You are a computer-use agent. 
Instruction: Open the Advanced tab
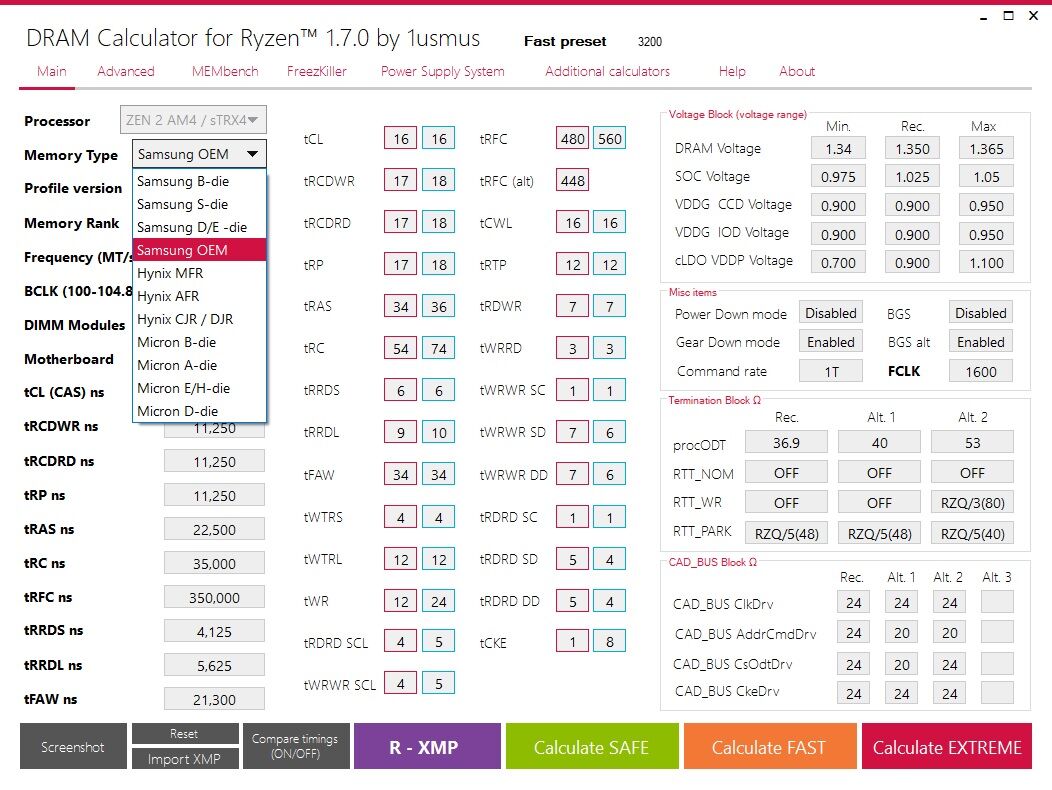pos(125,71)
